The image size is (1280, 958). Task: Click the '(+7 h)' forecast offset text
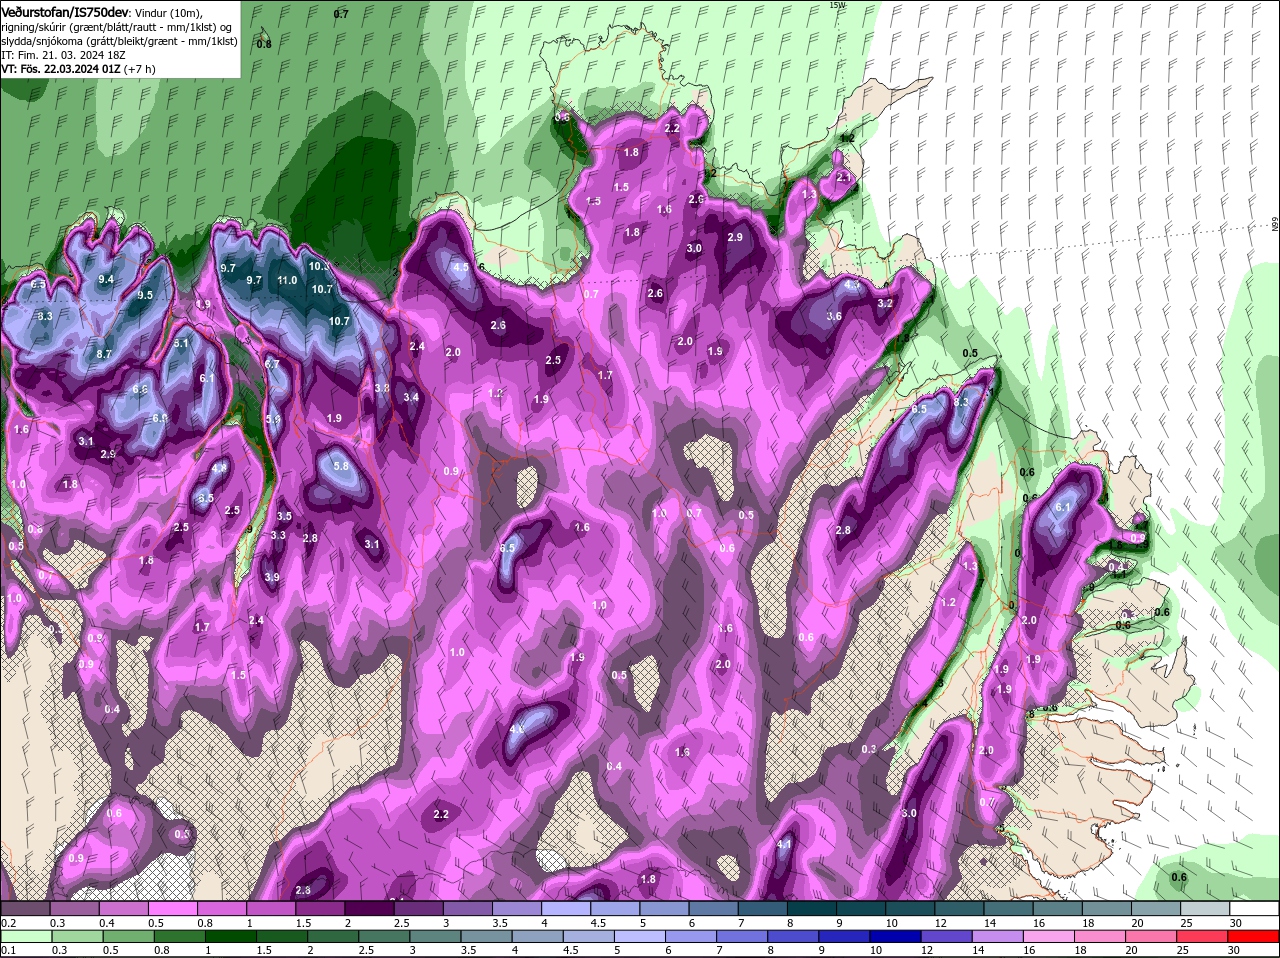click(x=139, y=69)
